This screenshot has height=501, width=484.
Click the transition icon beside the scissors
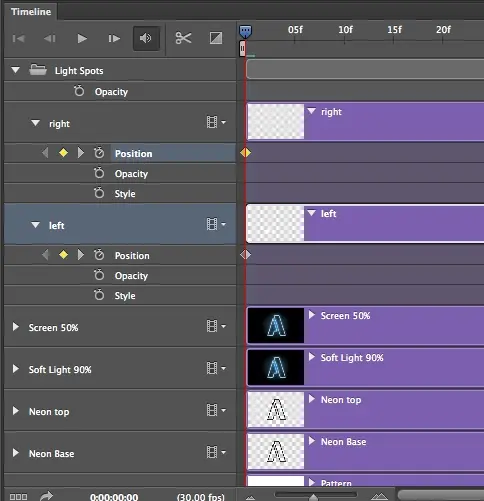click(216, 38)
